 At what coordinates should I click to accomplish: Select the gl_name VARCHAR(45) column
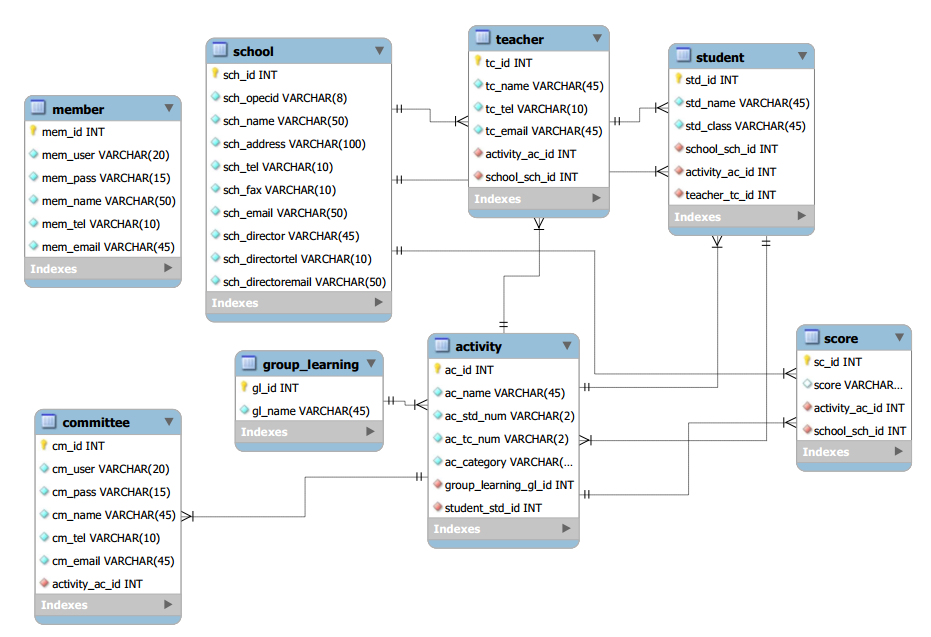tap(309, 411)
